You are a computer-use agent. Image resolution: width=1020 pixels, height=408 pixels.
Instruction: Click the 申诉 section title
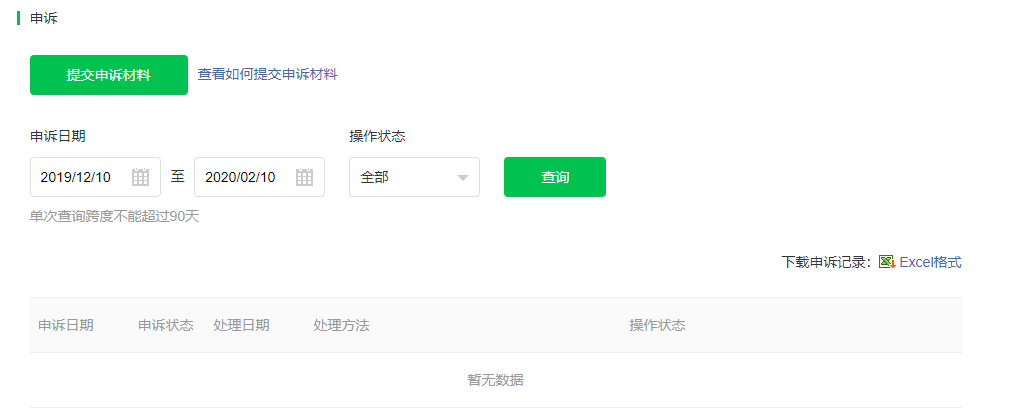coord(44,18)
